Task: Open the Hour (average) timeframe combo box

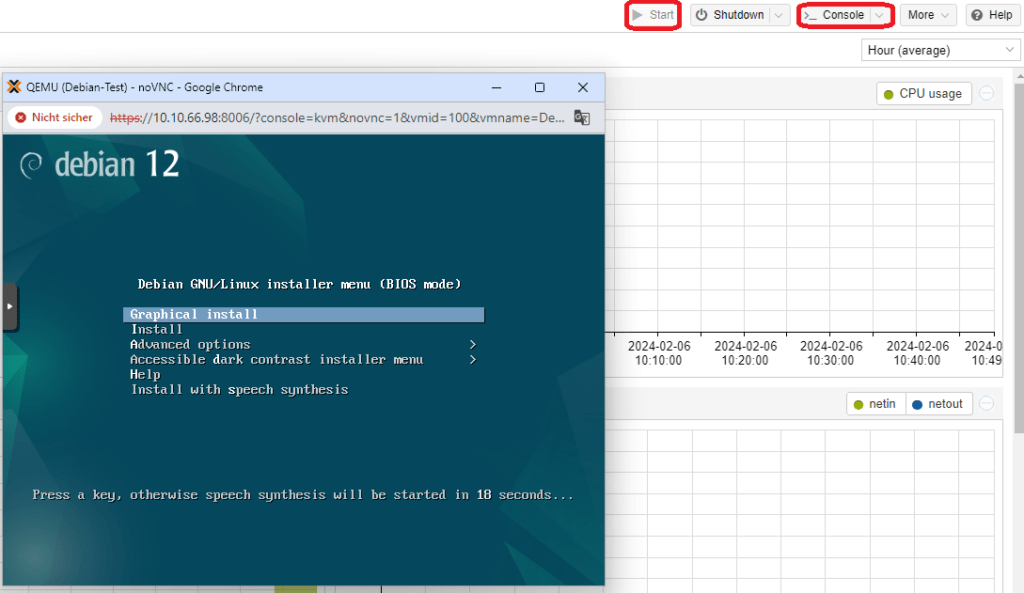Action: point(940,50)
